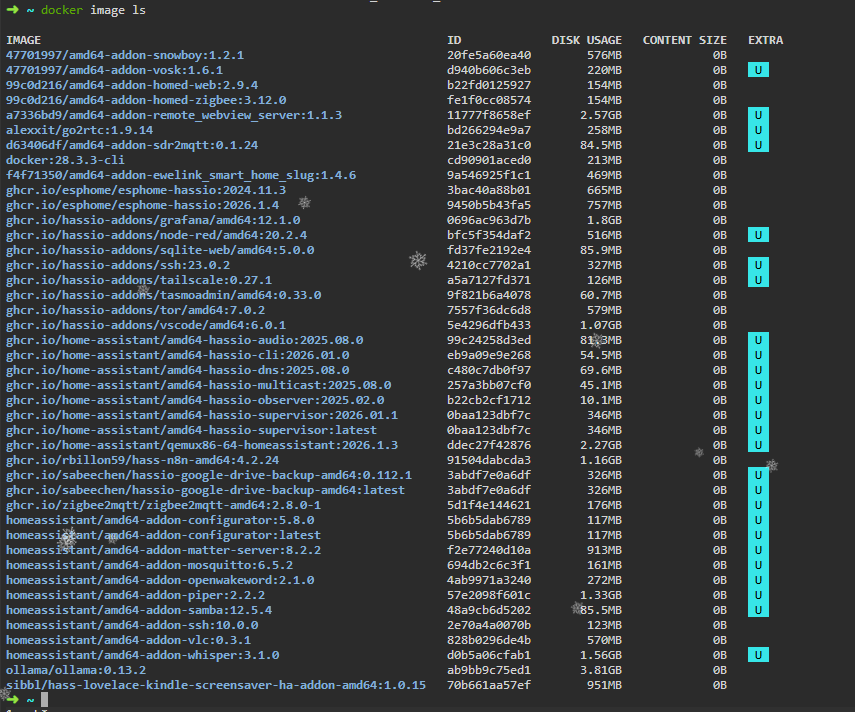Click the U badge in the vosk row
The image size is (855, 712).
[758, 70]
